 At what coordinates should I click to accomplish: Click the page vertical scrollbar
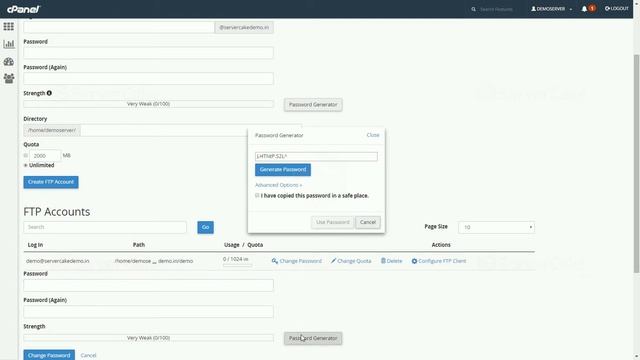tap(636, 163)
